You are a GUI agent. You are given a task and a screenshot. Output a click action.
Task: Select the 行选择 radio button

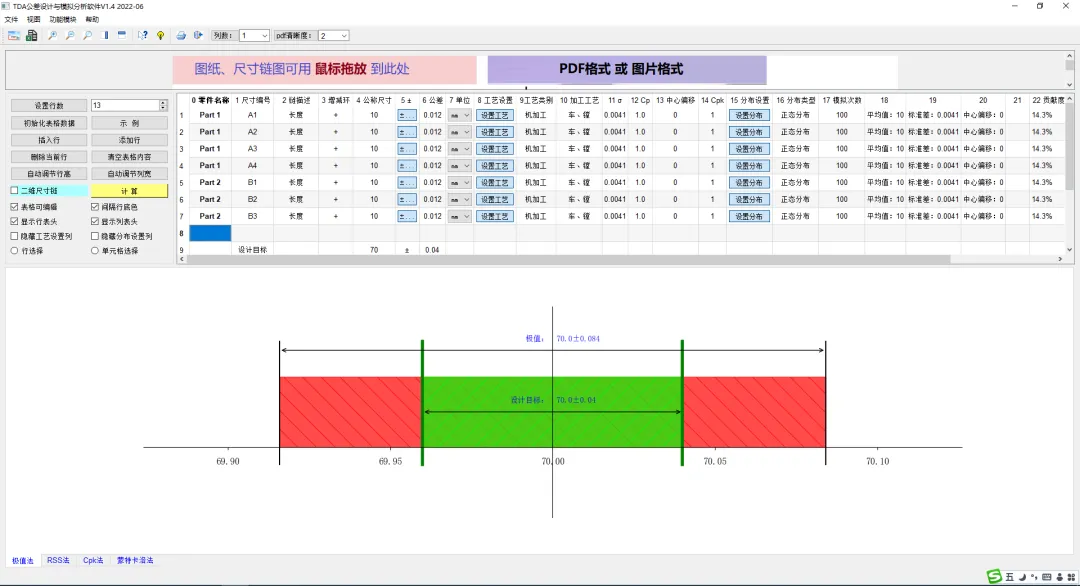14,251
